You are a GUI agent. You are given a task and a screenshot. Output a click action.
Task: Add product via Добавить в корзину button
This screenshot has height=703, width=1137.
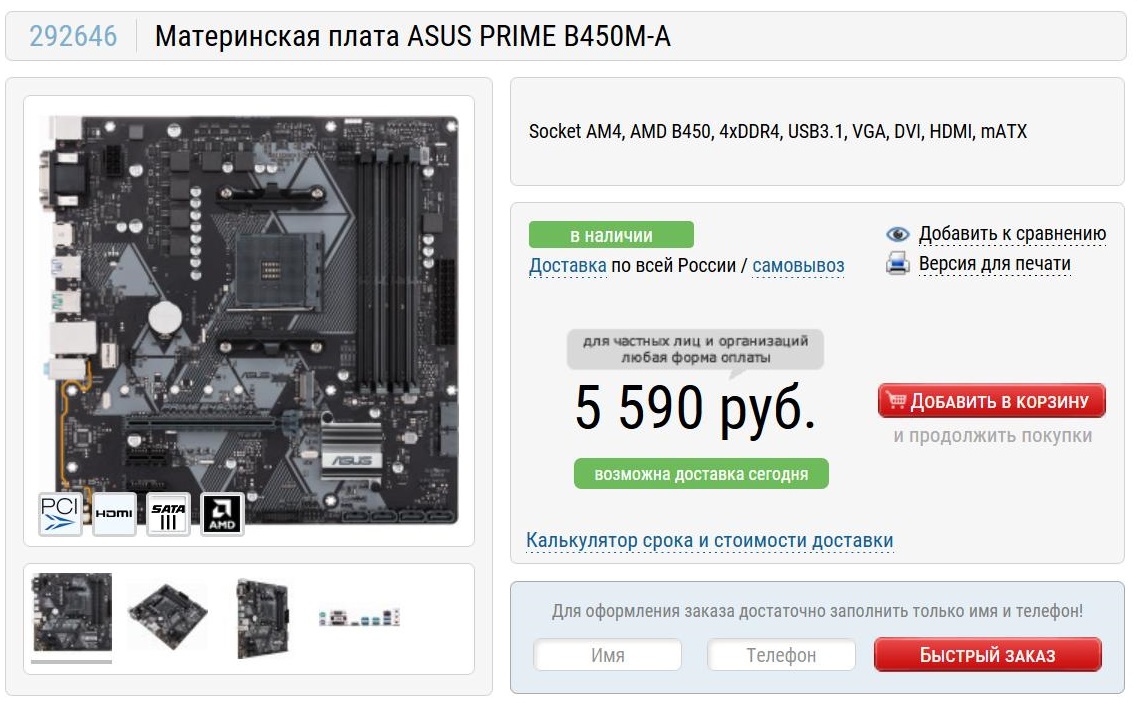(991, 400)
